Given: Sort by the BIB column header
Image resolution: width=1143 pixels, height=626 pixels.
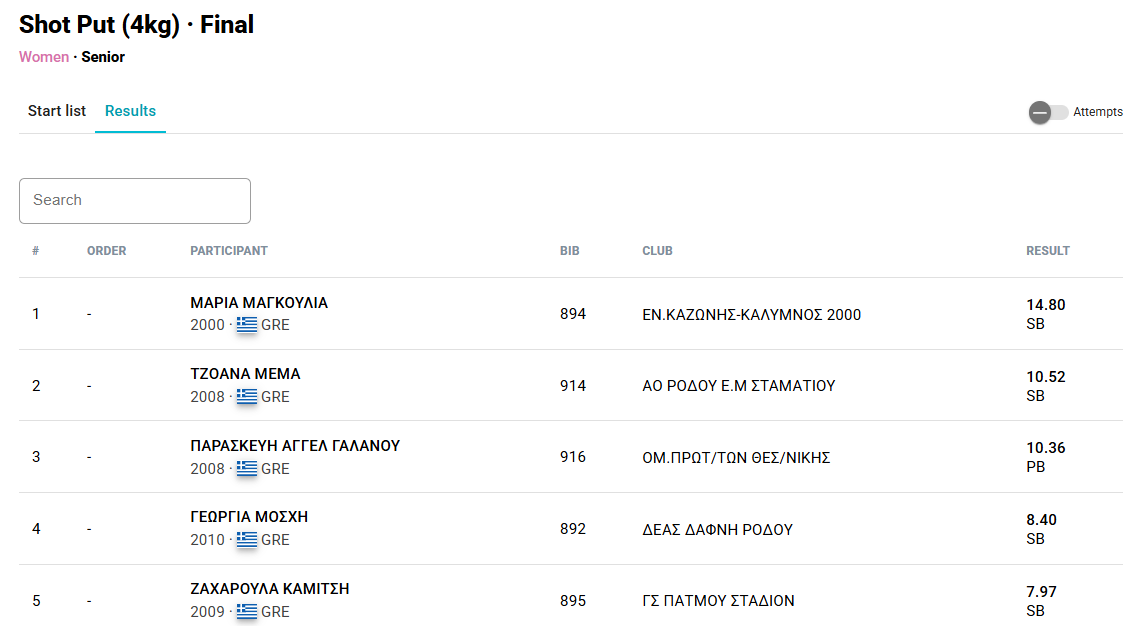Looking at the screenshot, I should point(570,251).
